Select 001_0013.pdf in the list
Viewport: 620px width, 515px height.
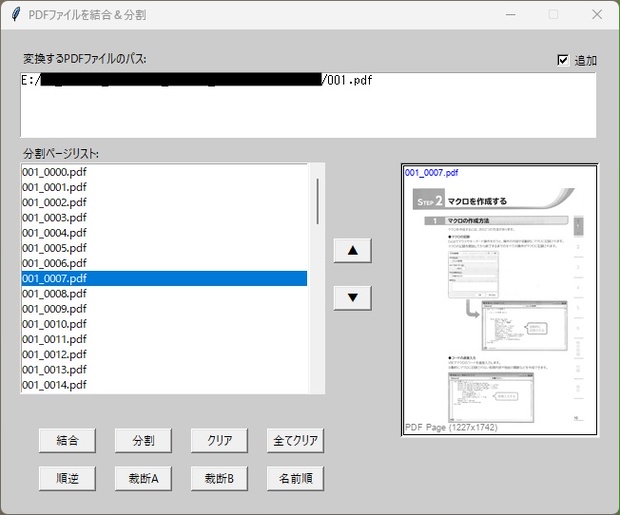tap(164, 370)
